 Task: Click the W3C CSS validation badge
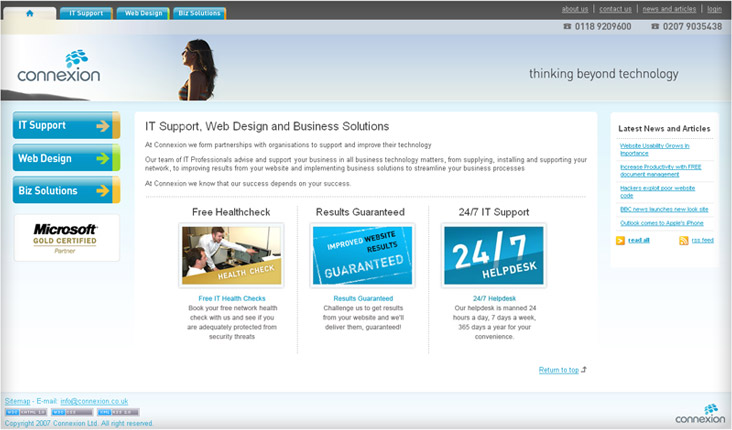tap(72, 412)
